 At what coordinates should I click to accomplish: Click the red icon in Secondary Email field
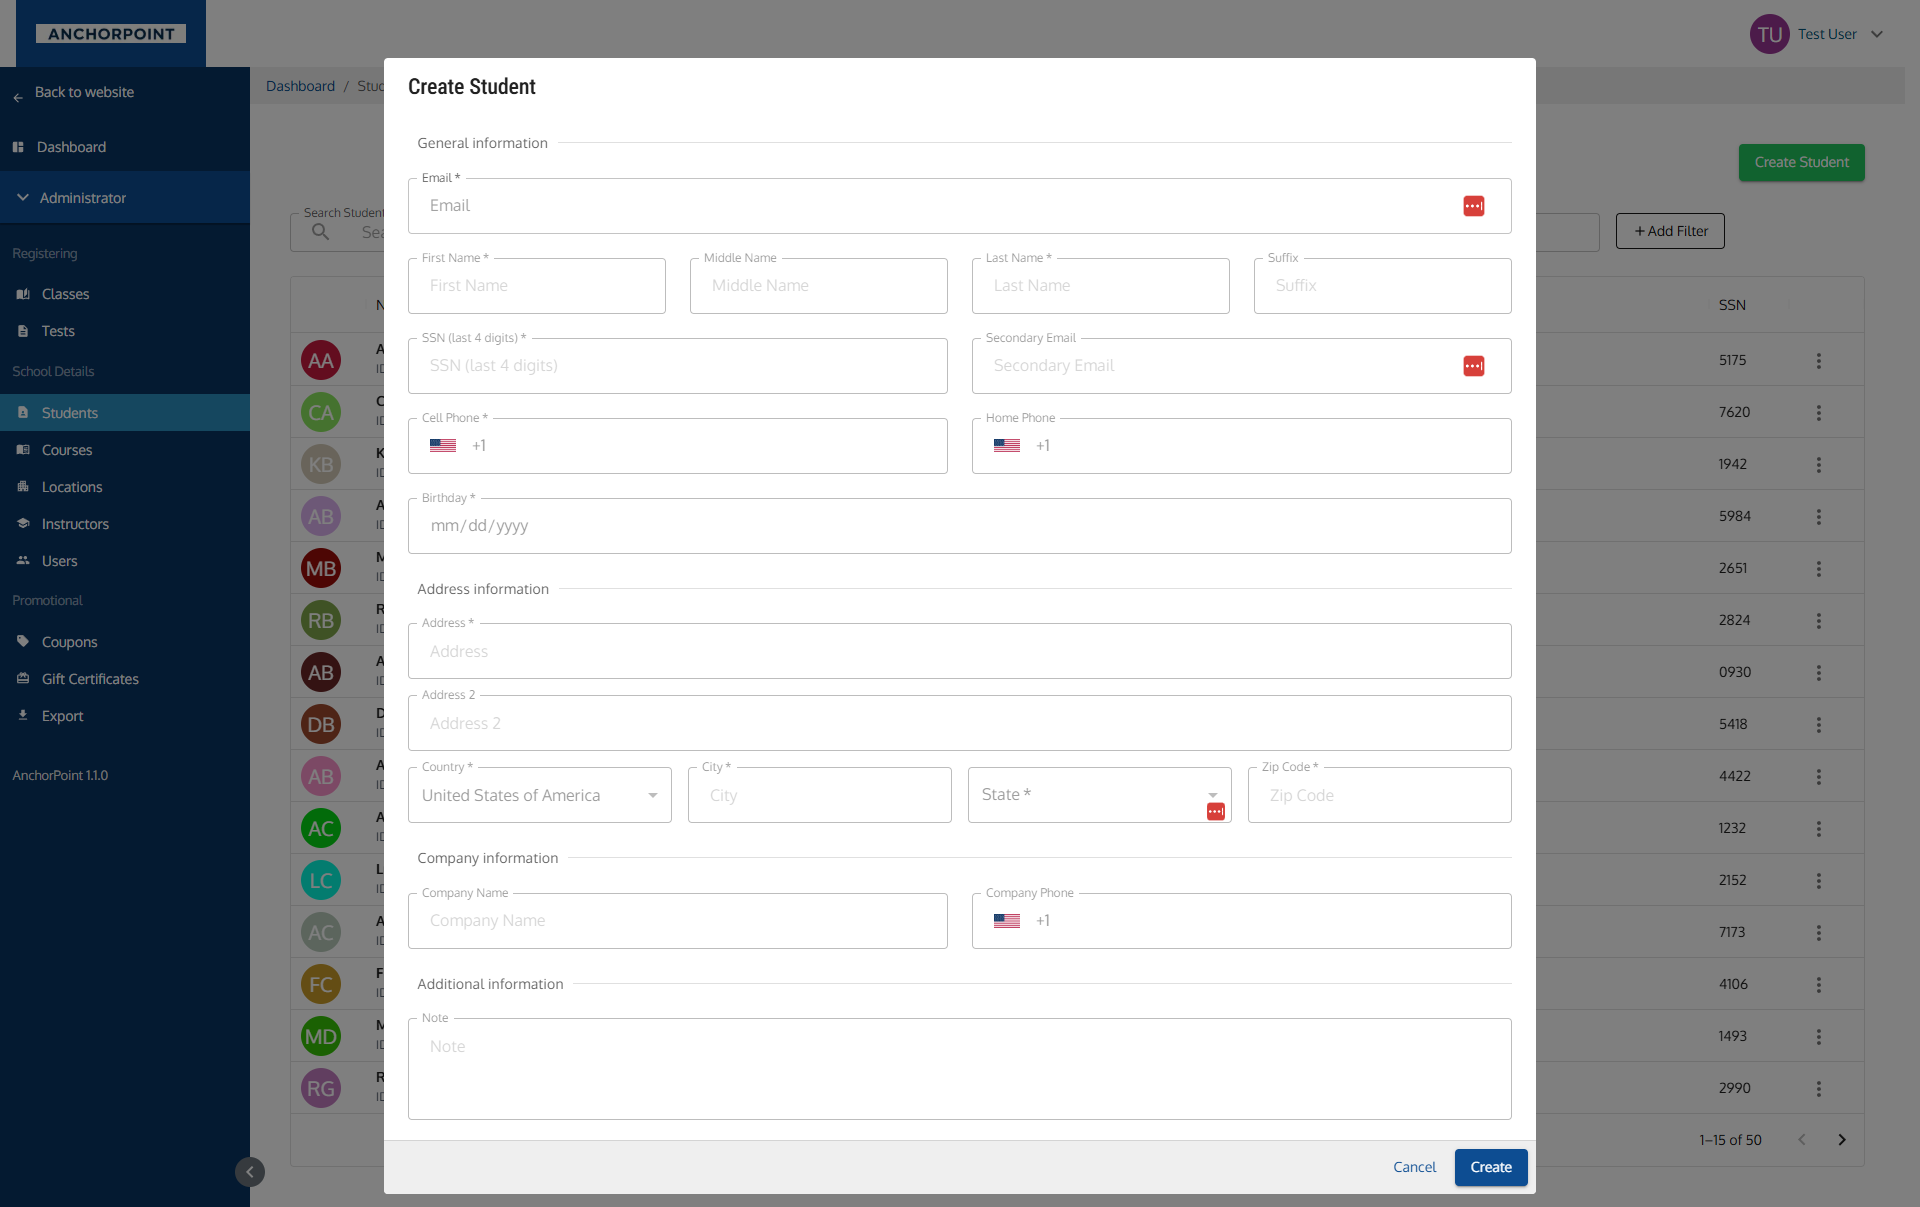1473,366
